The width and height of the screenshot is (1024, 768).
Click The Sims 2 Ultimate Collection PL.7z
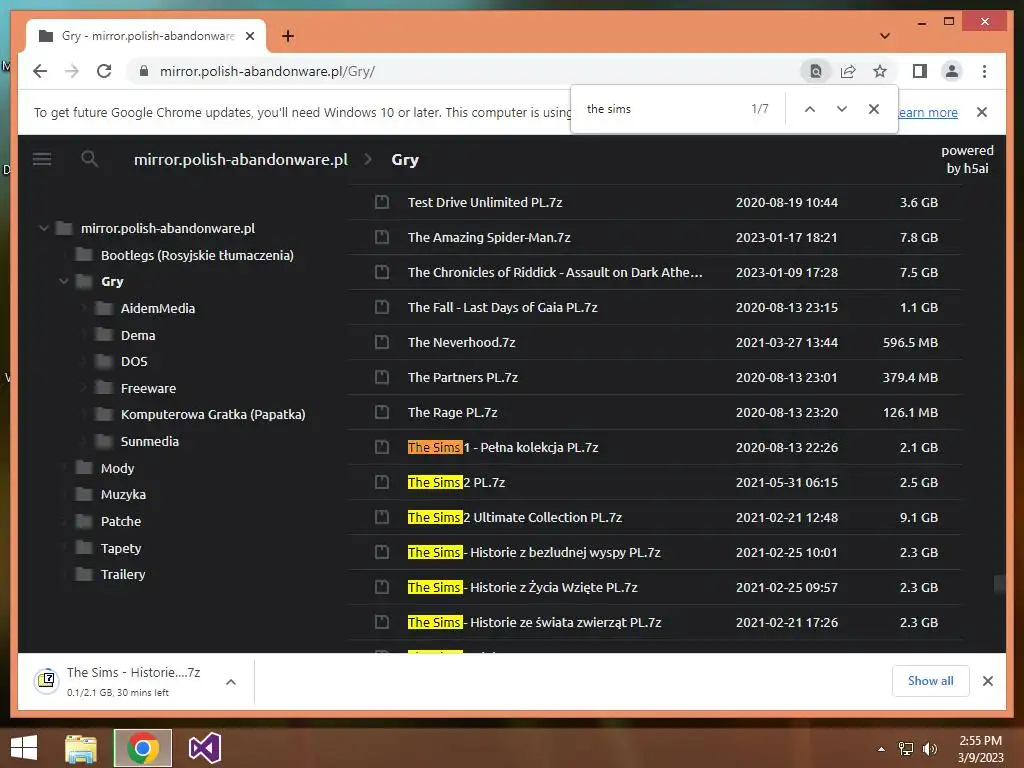click(515, 517)
